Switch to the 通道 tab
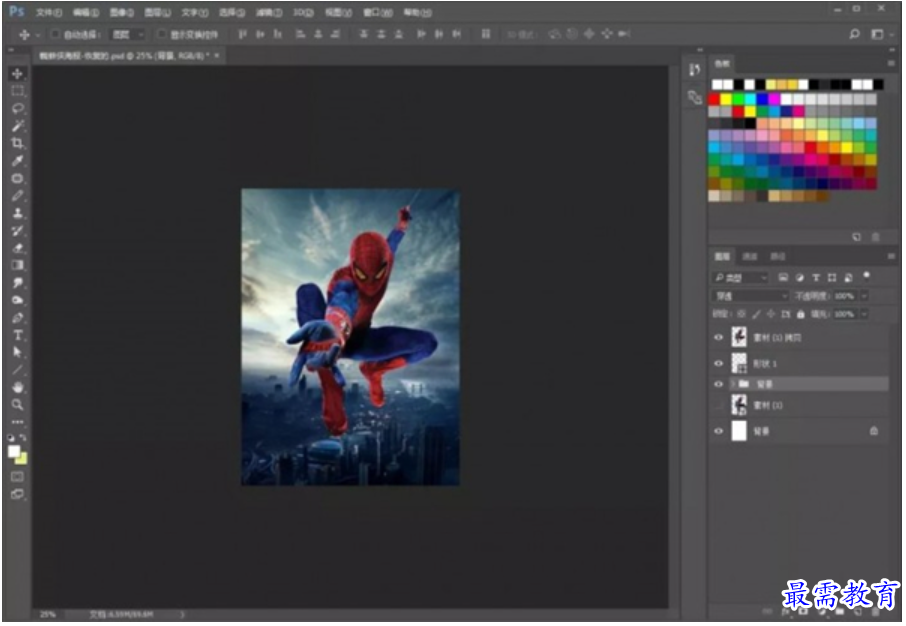The height and width of the screenshot is (626, 906). 750,257
